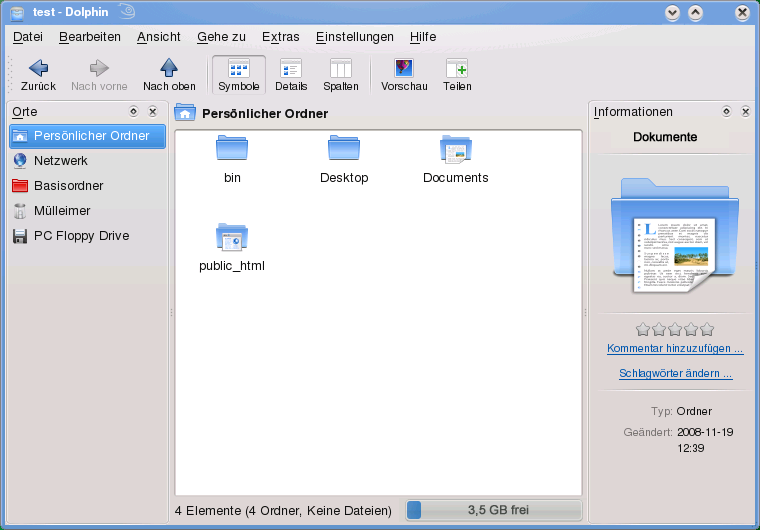
Task: Rate with the fifth star
Action: 707,330
